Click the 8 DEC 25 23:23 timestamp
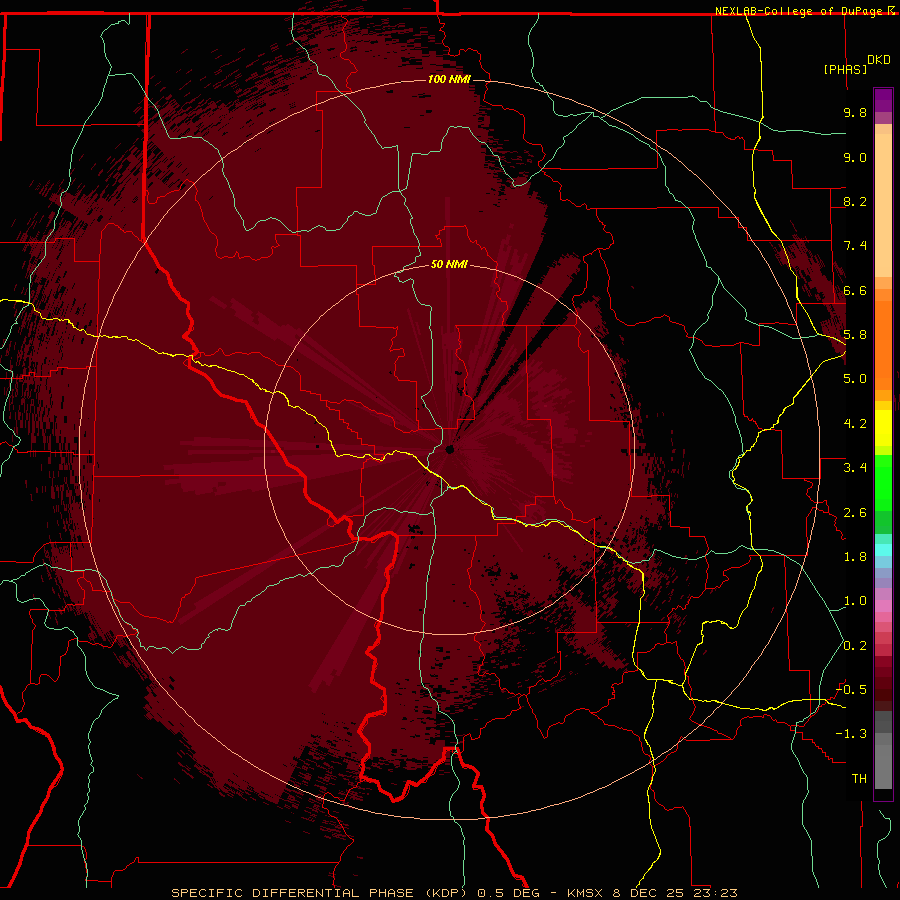 [x=676, y=893]
